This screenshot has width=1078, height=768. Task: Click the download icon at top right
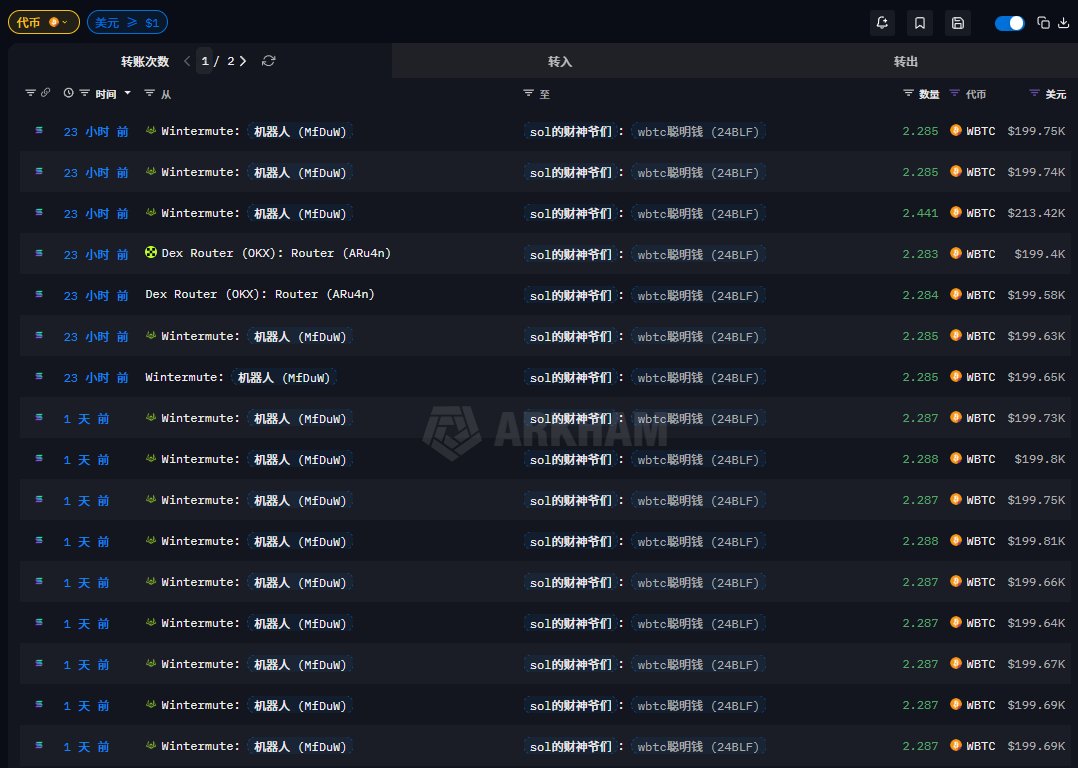1062,22
